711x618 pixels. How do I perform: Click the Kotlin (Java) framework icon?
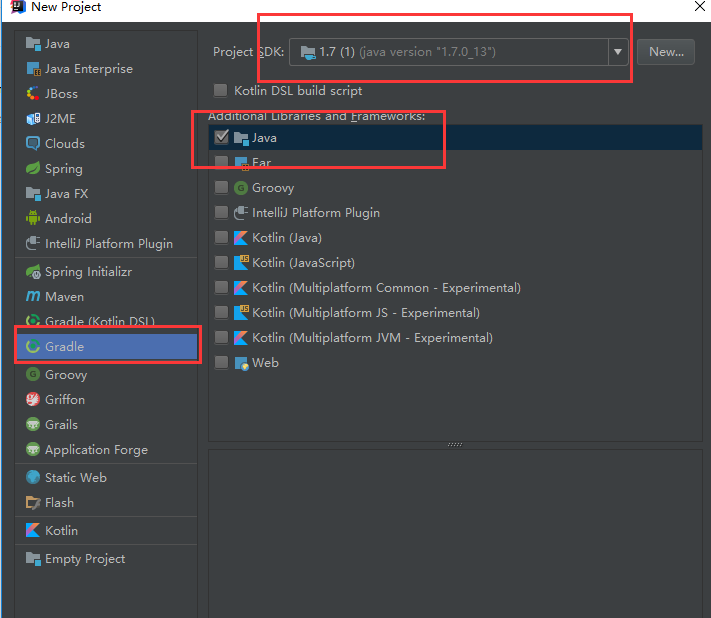(241, 238)
